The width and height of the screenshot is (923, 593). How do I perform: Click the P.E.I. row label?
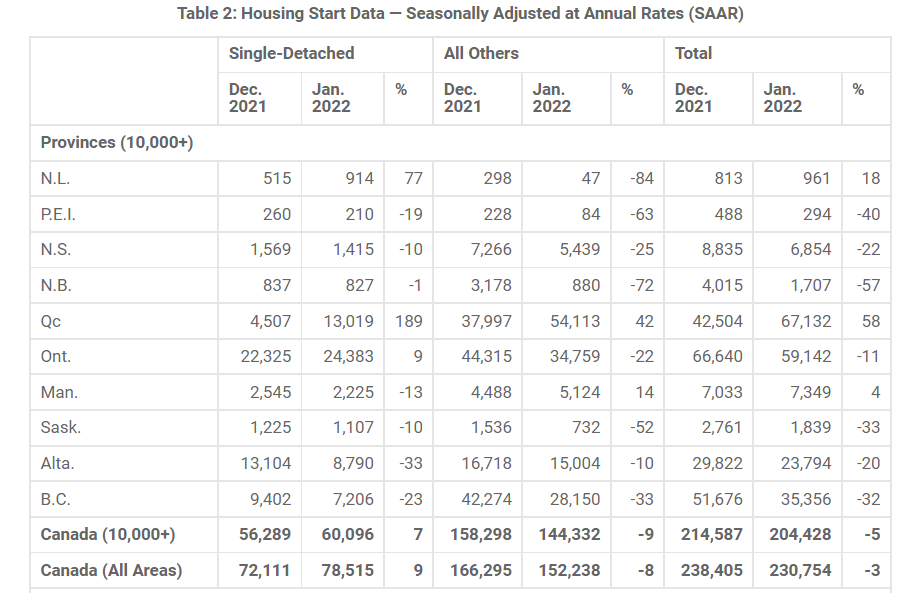coord(58,214)
